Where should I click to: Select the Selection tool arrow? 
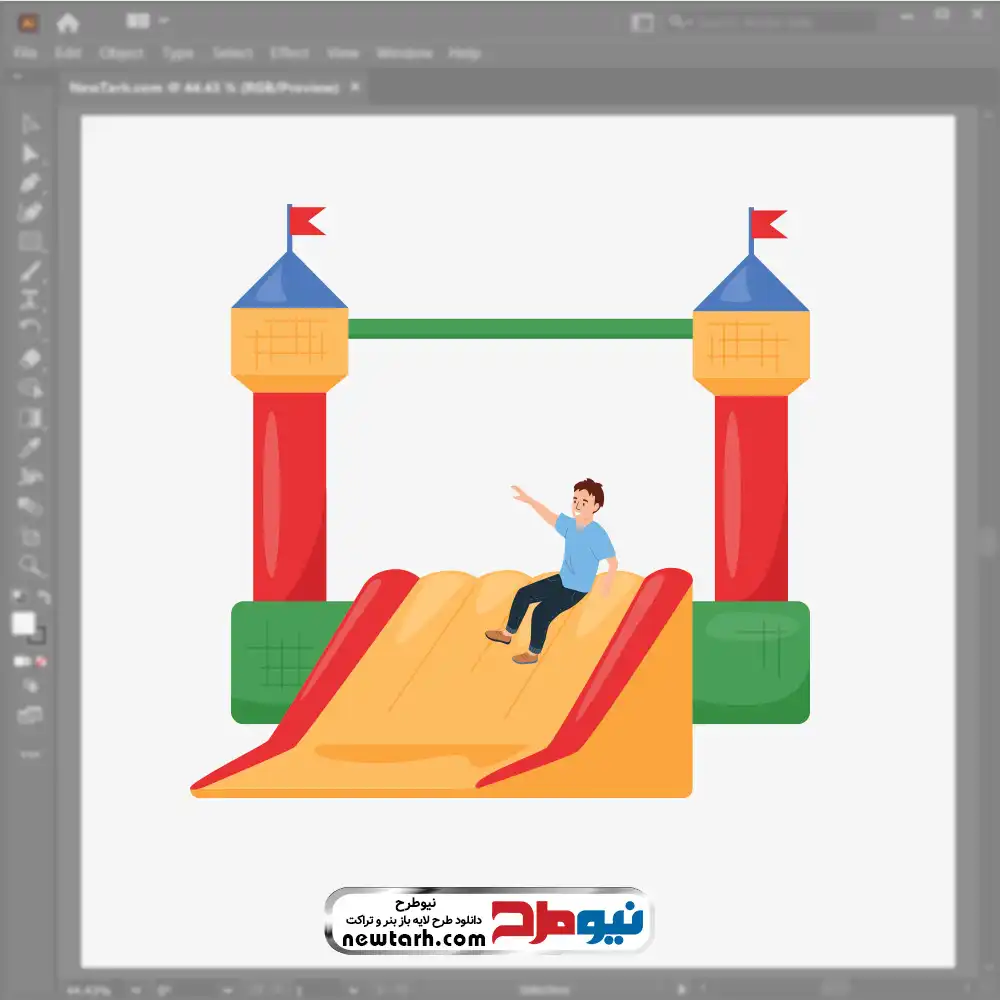(29, 124)
